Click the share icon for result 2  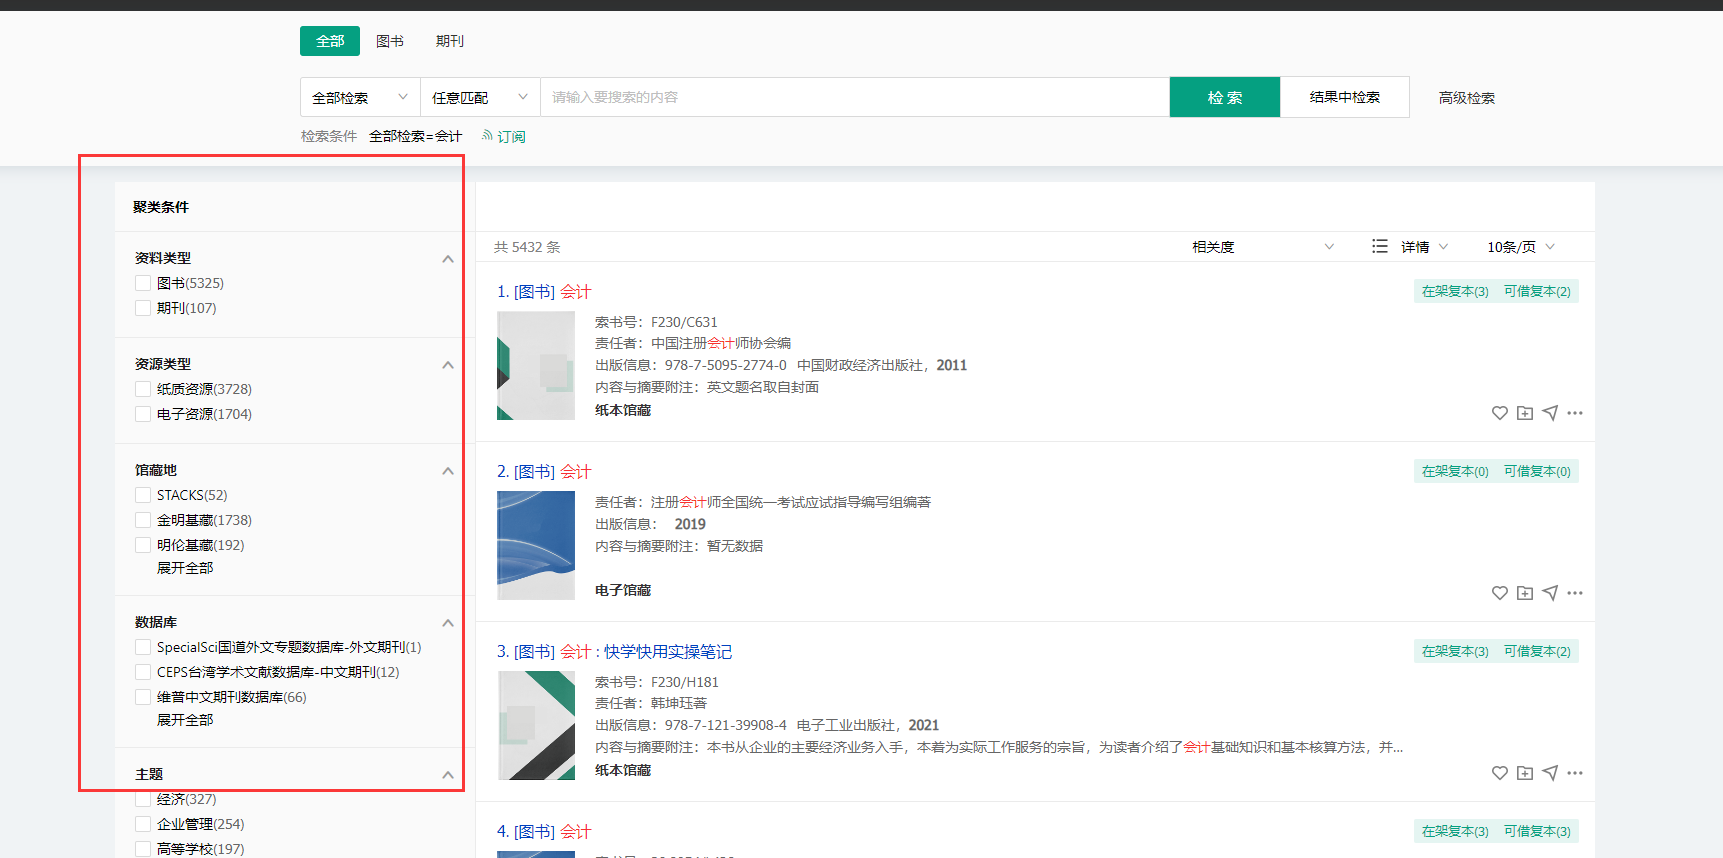tap(1550, 593)
